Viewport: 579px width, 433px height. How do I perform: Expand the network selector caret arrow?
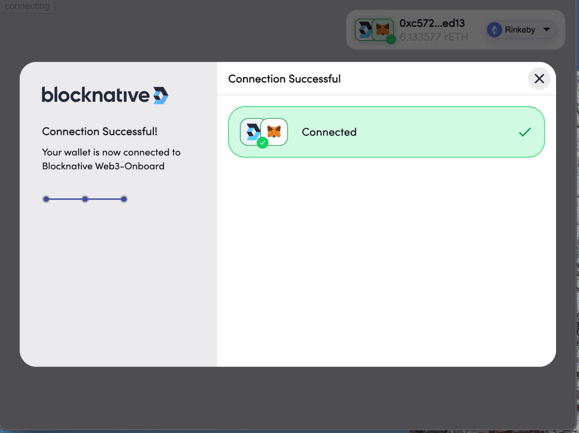[x=547, y=30]
